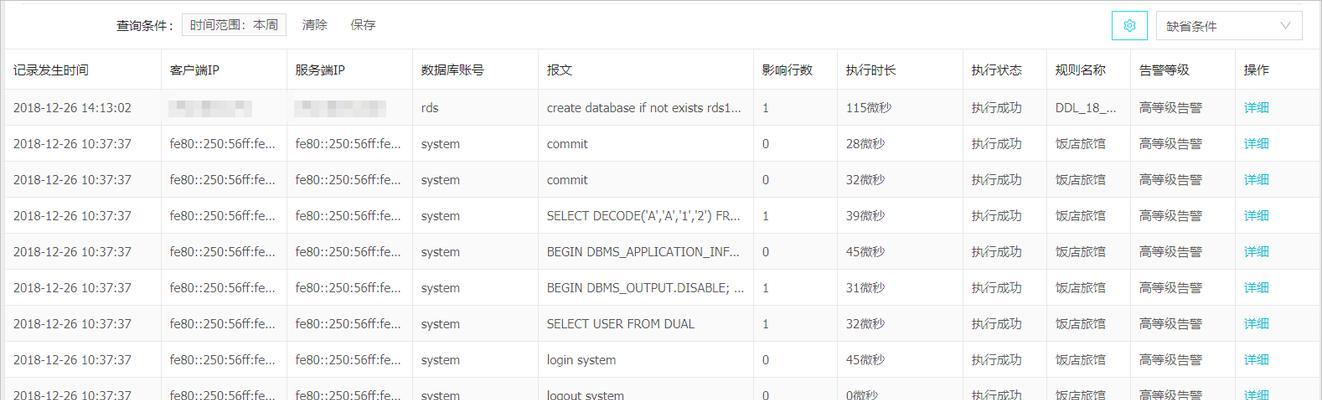Viewport: 1322px width, 400px height.
Task: Click the 数据库账号 column header
Action: (453, 70)
